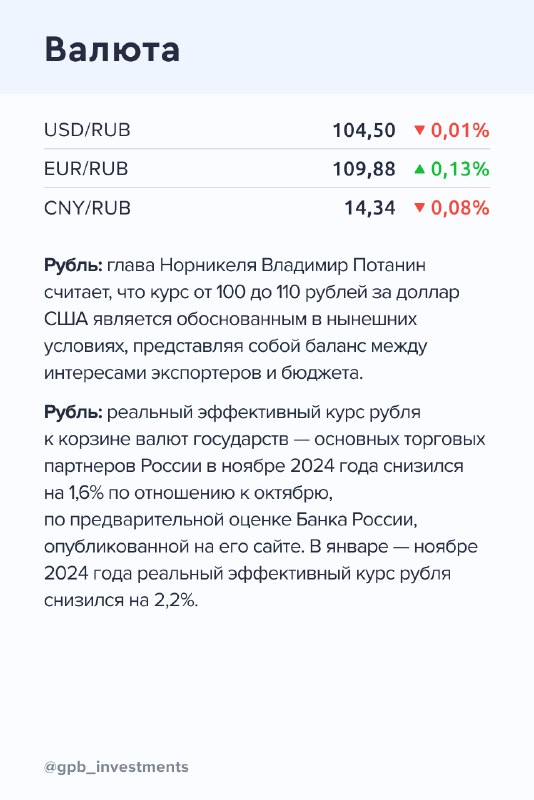Click the Валюта header title
Screen dimensions: 534x800
tap(112, 49)
